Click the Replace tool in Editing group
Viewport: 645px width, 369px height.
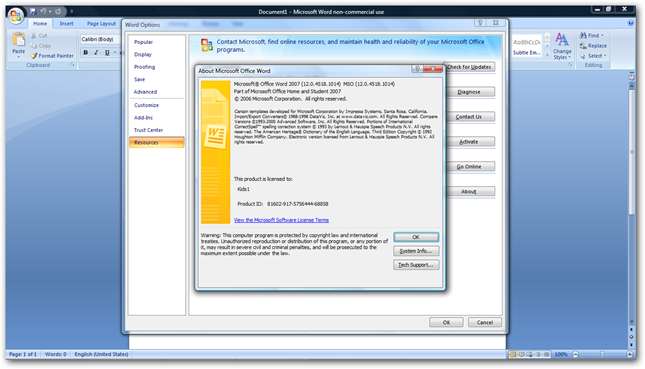[x=593, y=46]
